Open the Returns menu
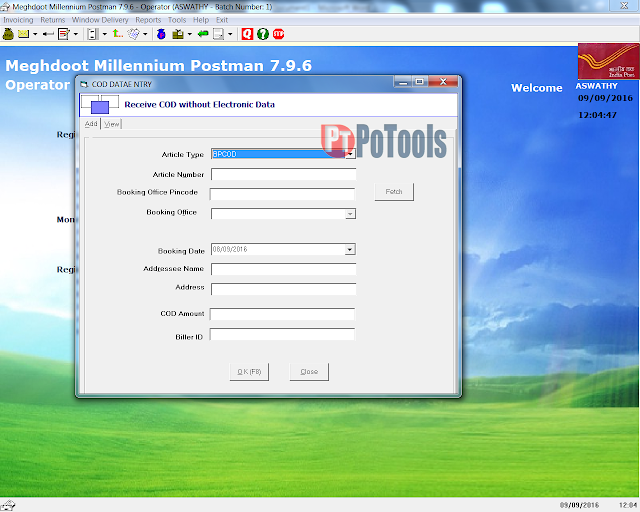 coord(53,20)
